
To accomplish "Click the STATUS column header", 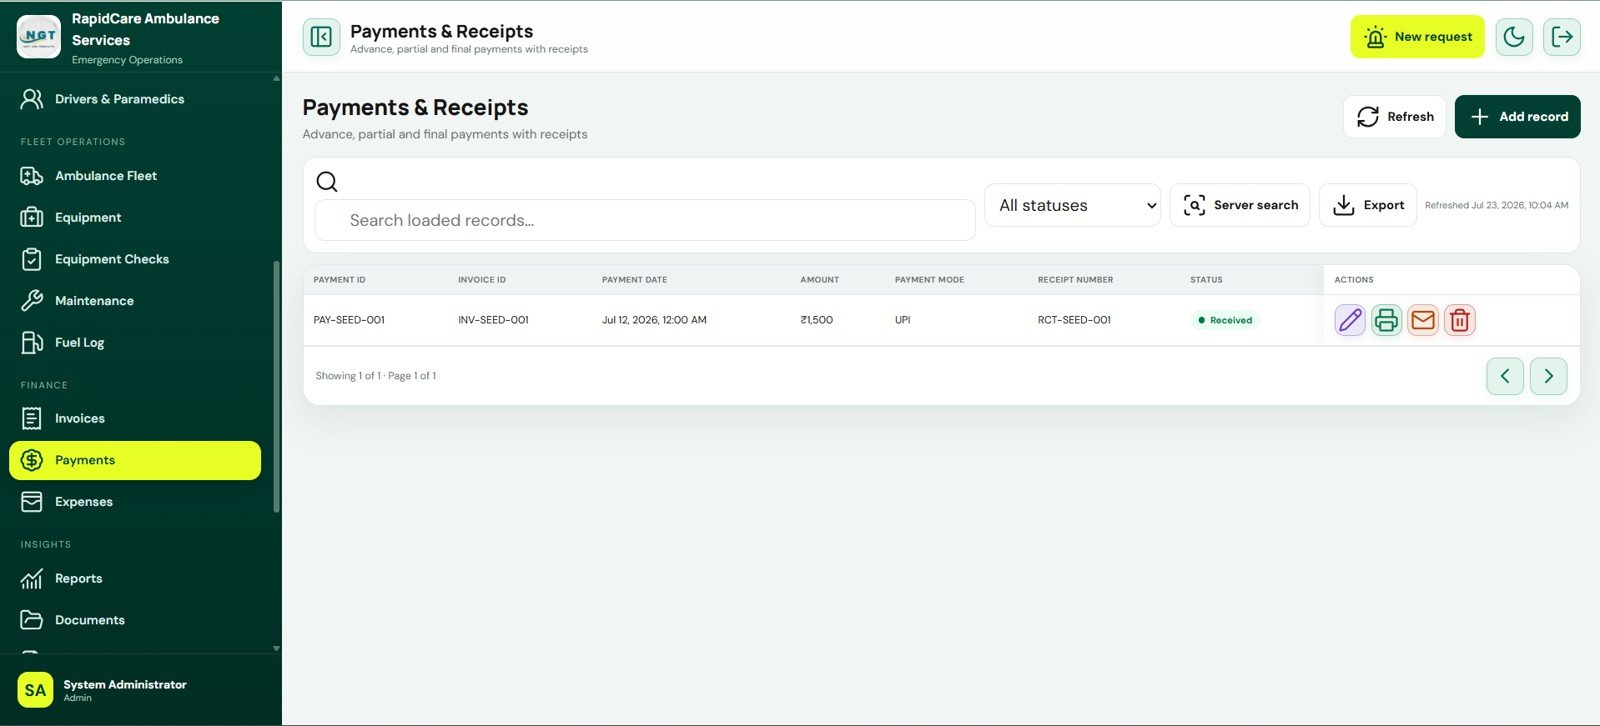I will pyautogui.click(x=1206, y=280).
